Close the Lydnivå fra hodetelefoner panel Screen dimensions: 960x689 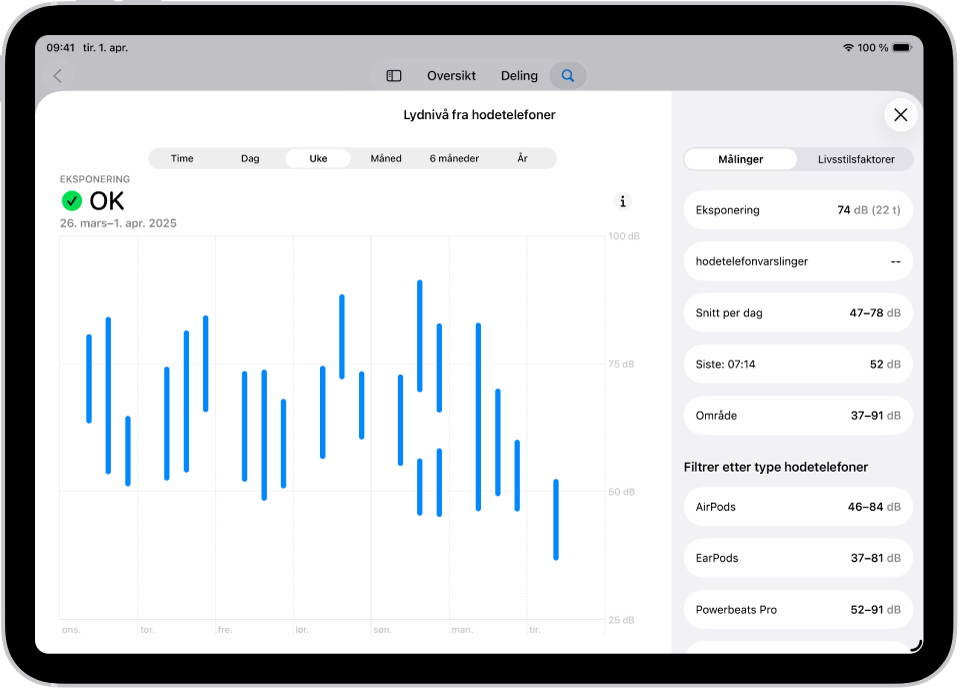(x=901, y=115)
